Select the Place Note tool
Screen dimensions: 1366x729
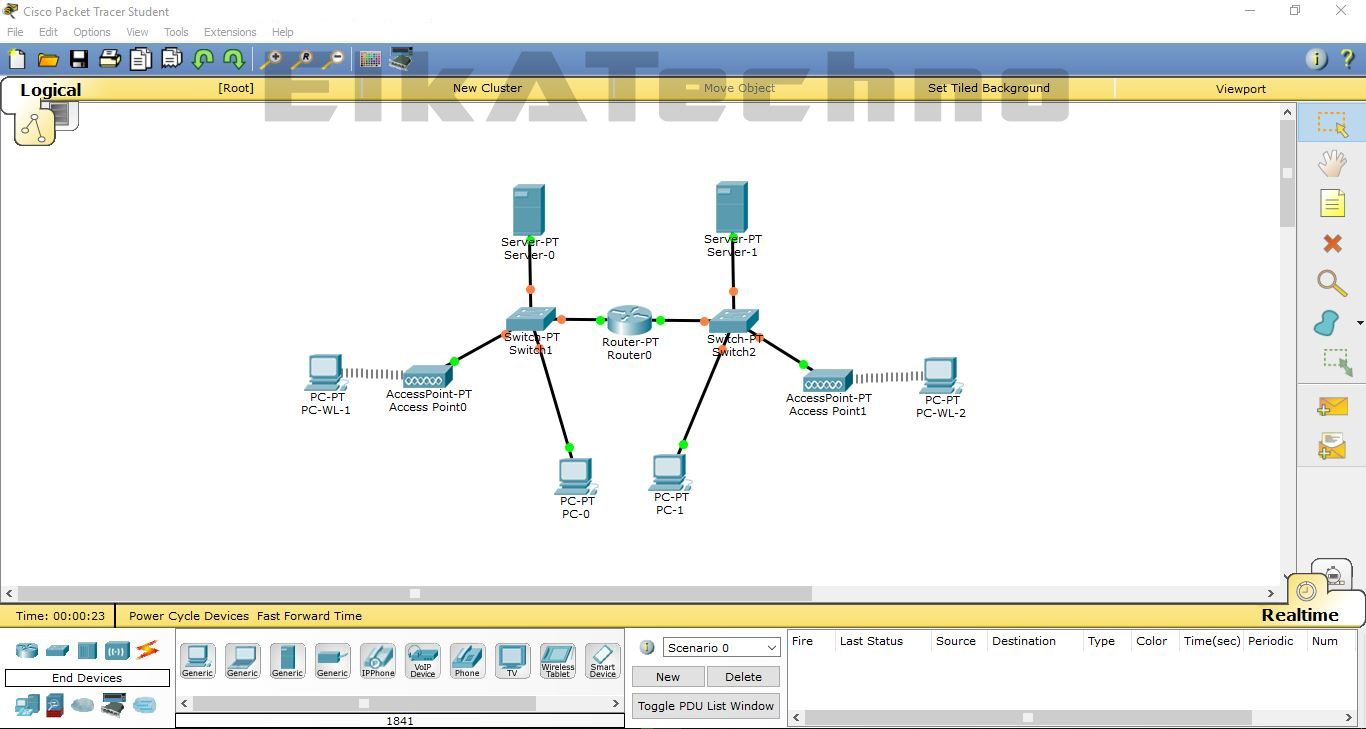click(x=1333, y=203)
